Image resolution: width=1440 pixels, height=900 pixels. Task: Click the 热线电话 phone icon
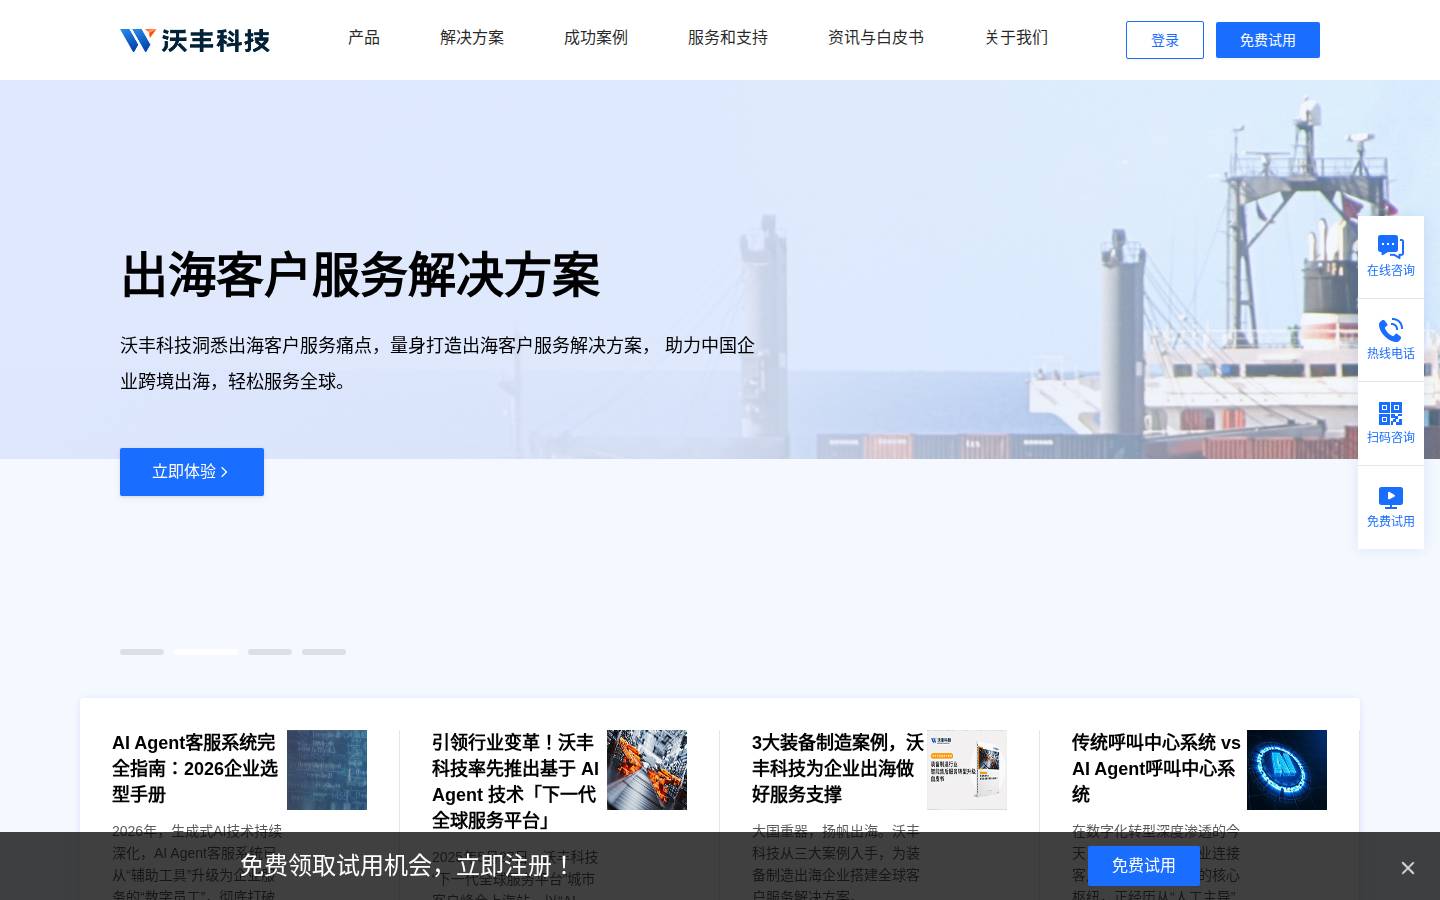click(1390, 330)
